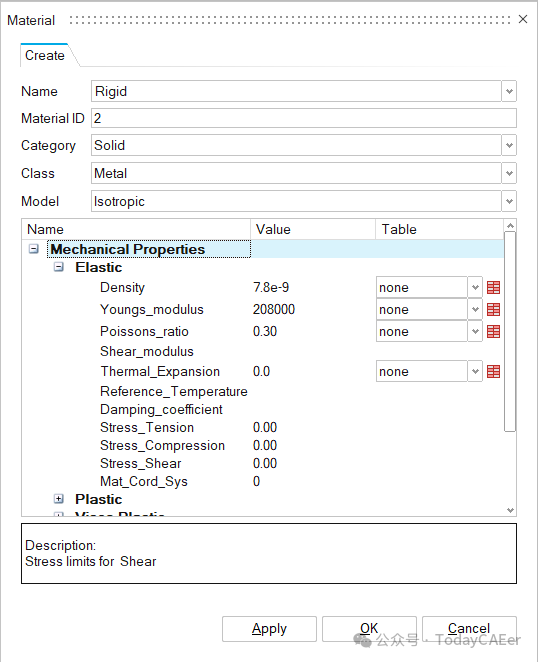This screenshot has width=538, height=662.
Task: Open the Density table icon
Action: click(x=493, y=288)
